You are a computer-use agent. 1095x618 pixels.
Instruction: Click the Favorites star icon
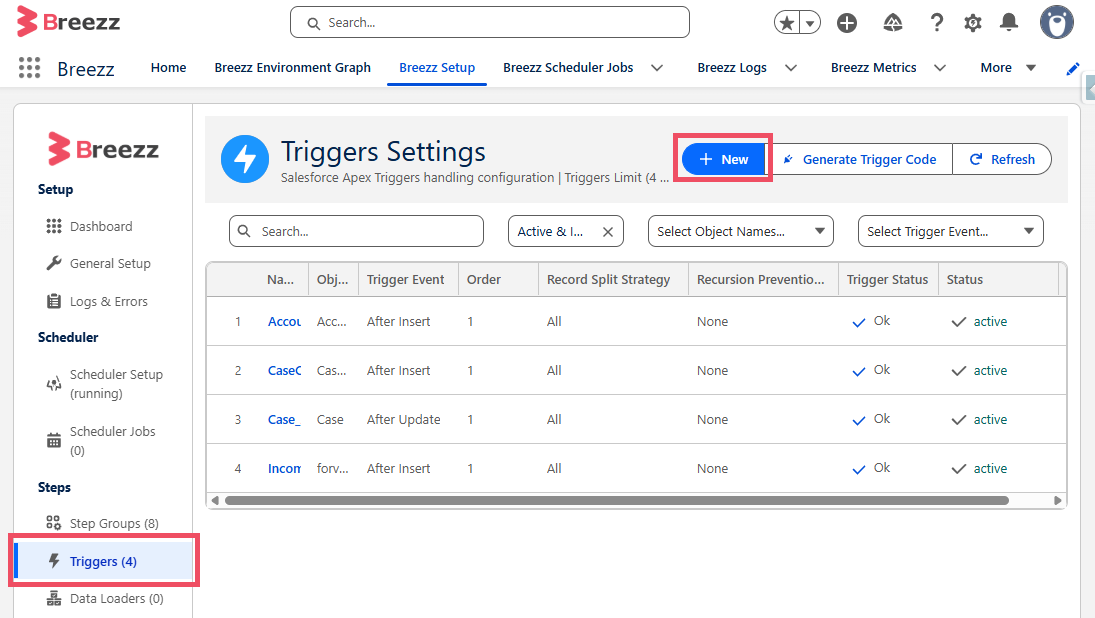click(787, 23)
